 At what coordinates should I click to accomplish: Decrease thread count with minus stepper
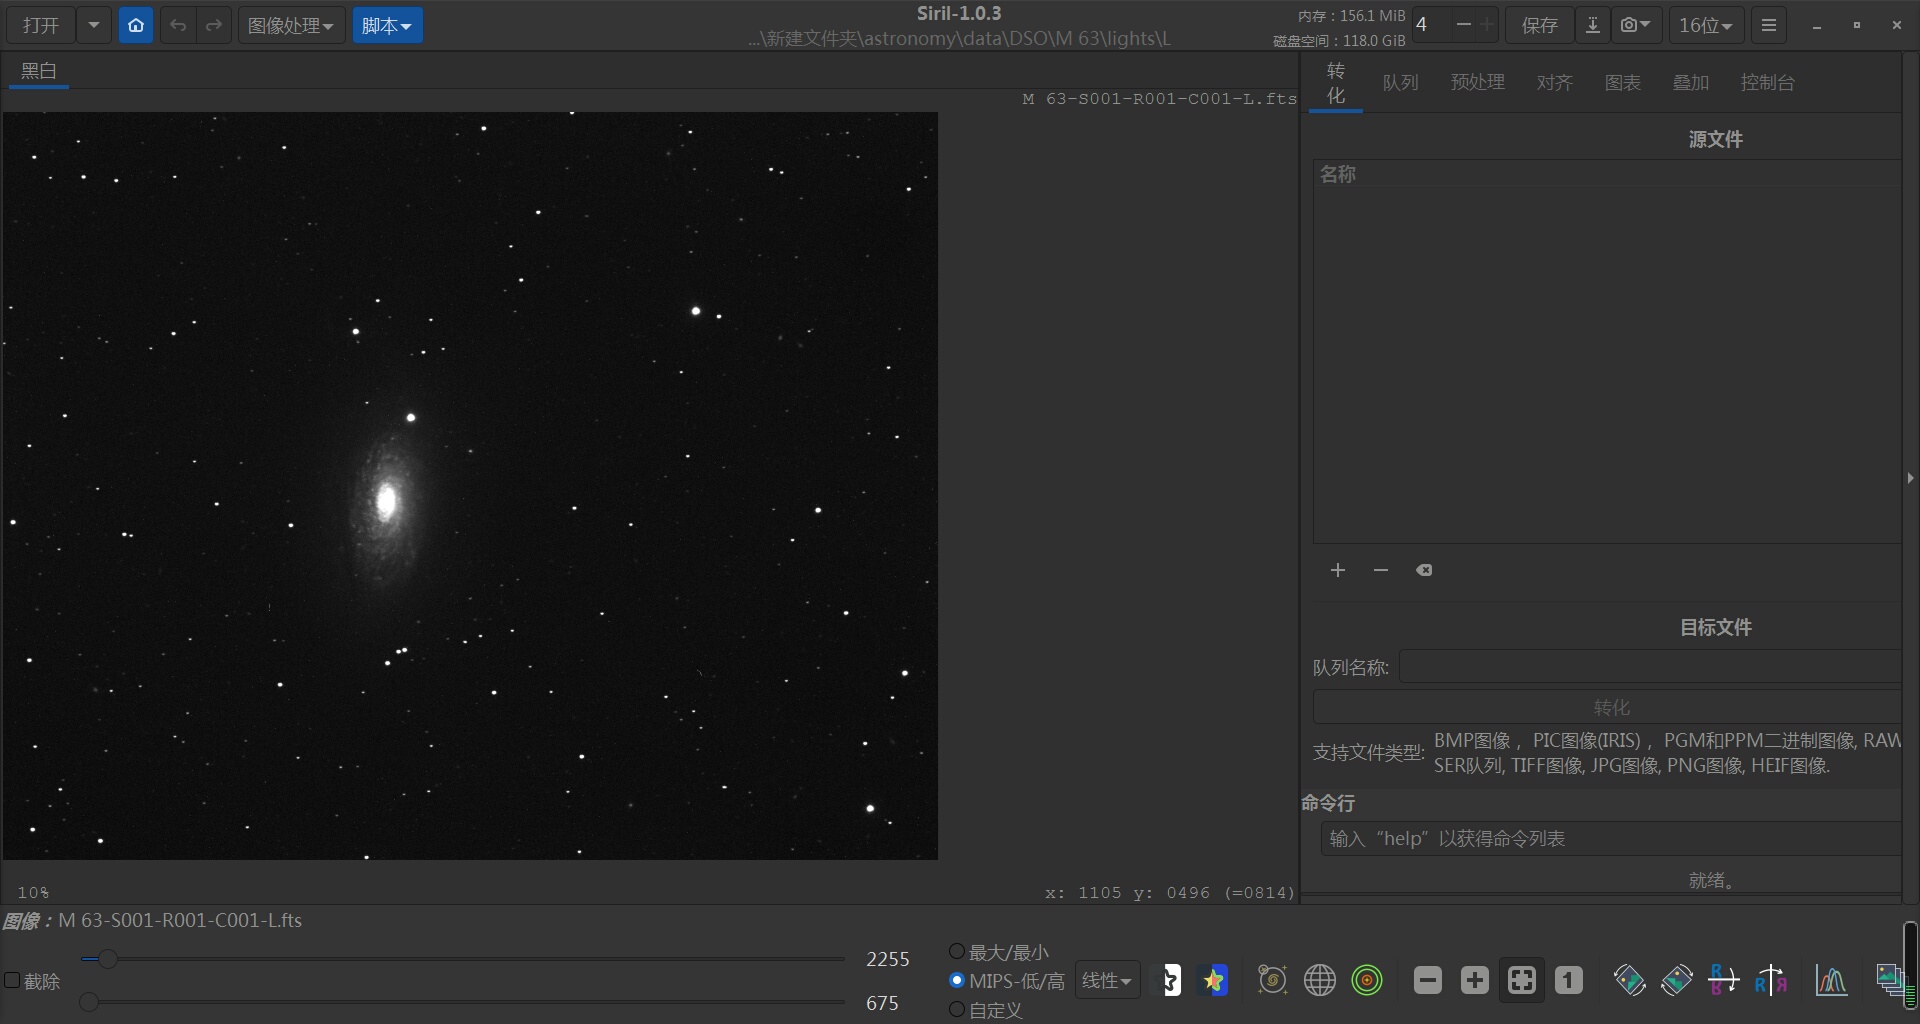pos(1463,25)
